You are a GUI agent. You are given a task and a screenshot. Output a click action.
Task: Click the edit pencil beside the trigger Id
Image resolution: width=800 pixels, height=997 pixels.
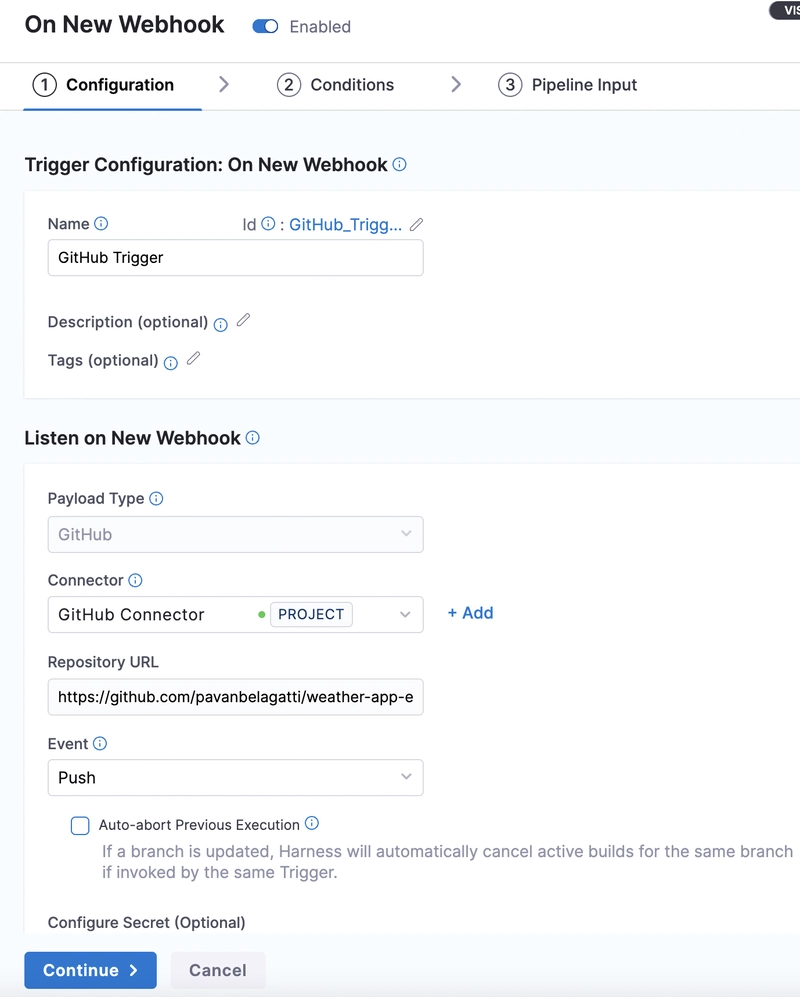click(417, 224)
